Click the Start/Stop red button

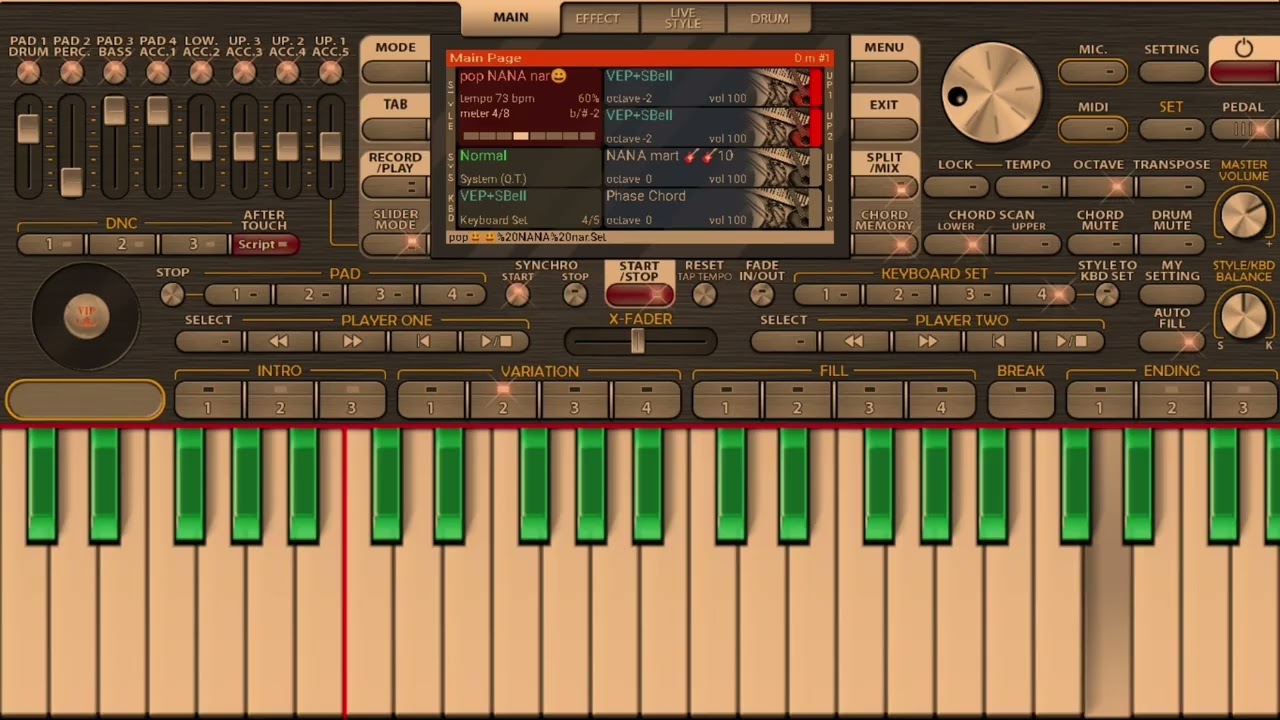[x=639, y=295]
